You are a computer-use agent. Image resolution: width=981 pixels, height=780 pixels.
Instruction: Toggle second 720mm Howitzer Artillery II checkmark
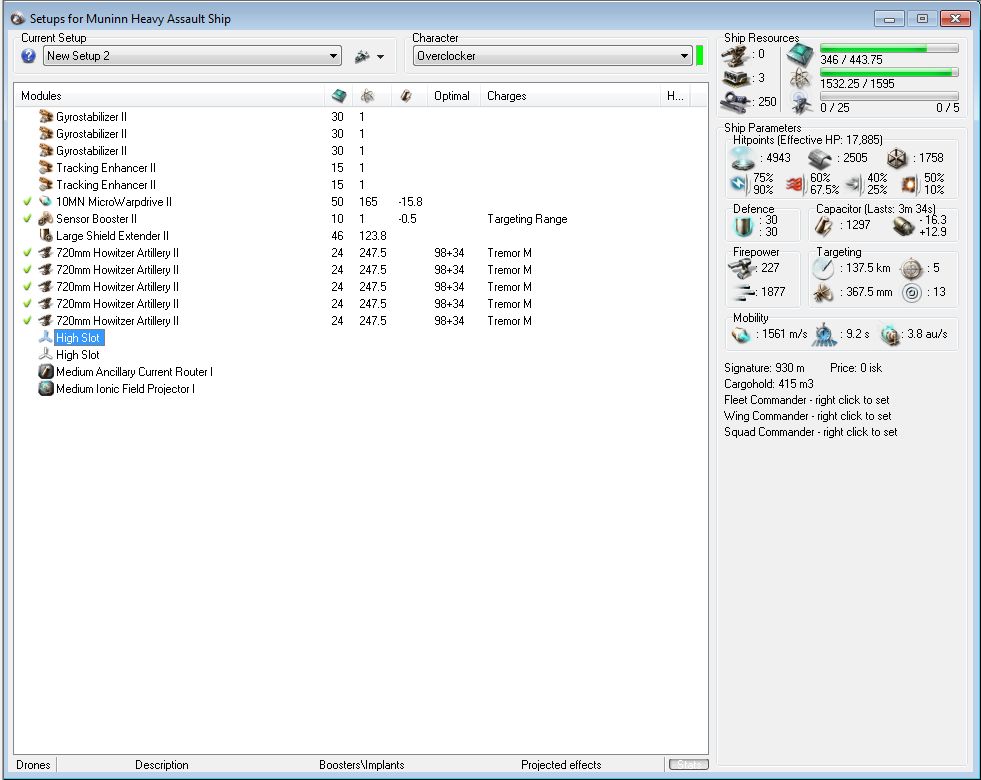[27, 270]
